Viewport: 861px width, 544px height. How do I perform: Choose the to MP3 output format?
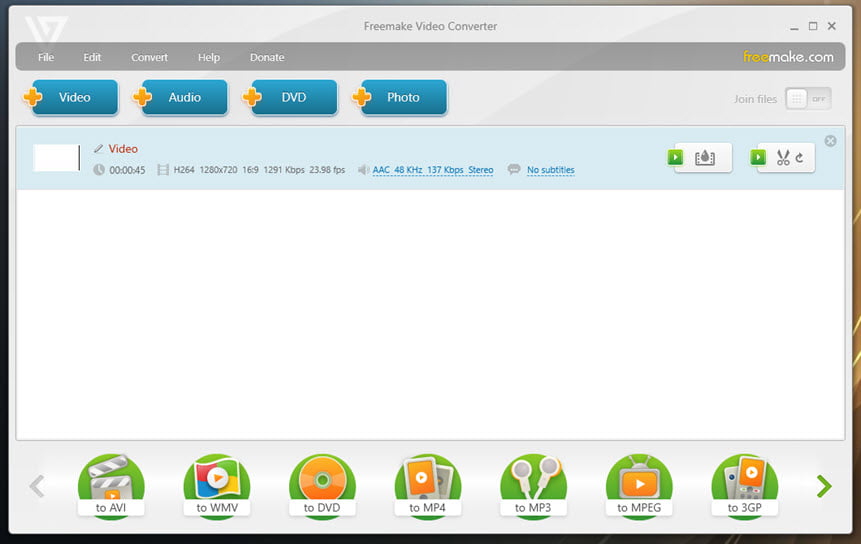tap(533, 486)
